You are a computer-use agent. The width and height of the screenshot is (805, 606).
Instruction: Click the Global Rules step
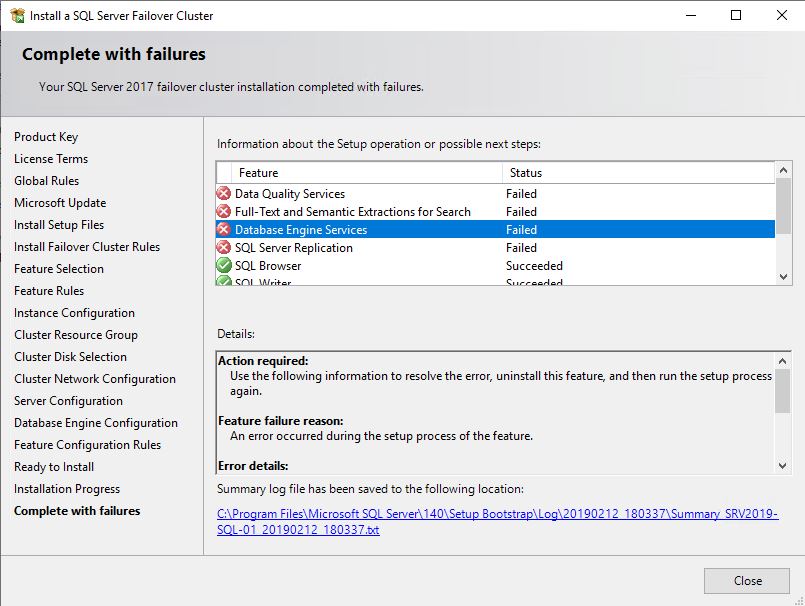[47, 181]
